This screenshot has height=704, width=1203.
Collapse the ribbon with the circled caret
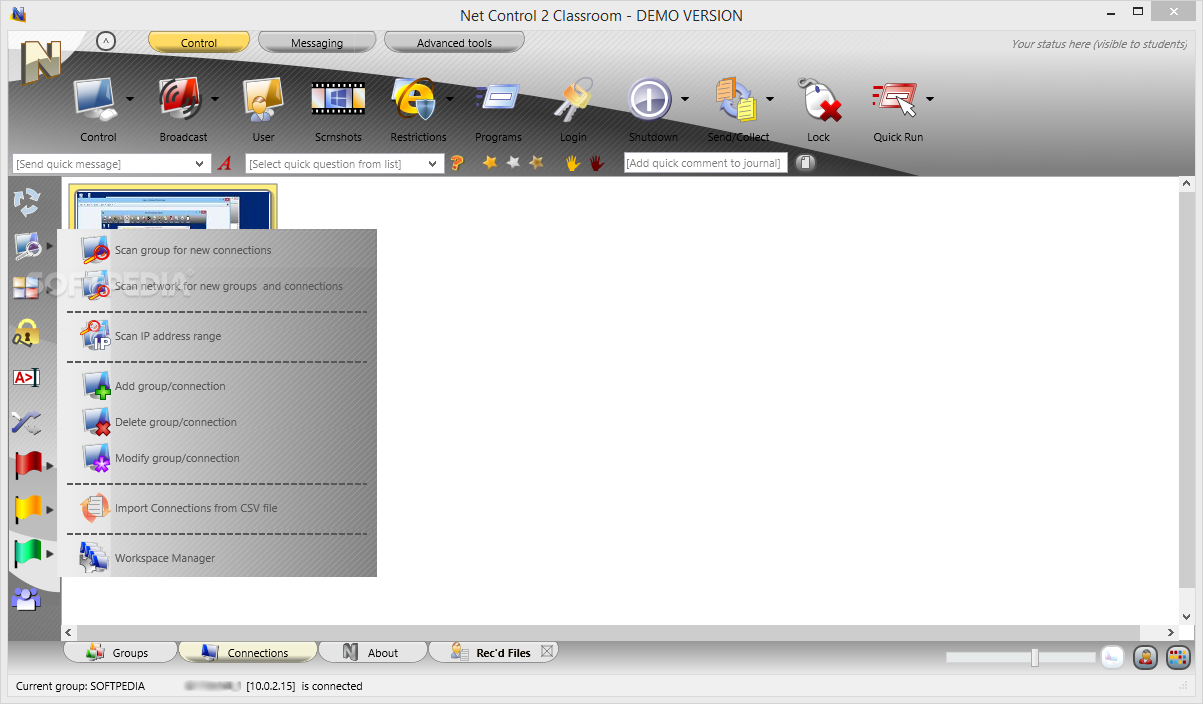coord(106,41)
